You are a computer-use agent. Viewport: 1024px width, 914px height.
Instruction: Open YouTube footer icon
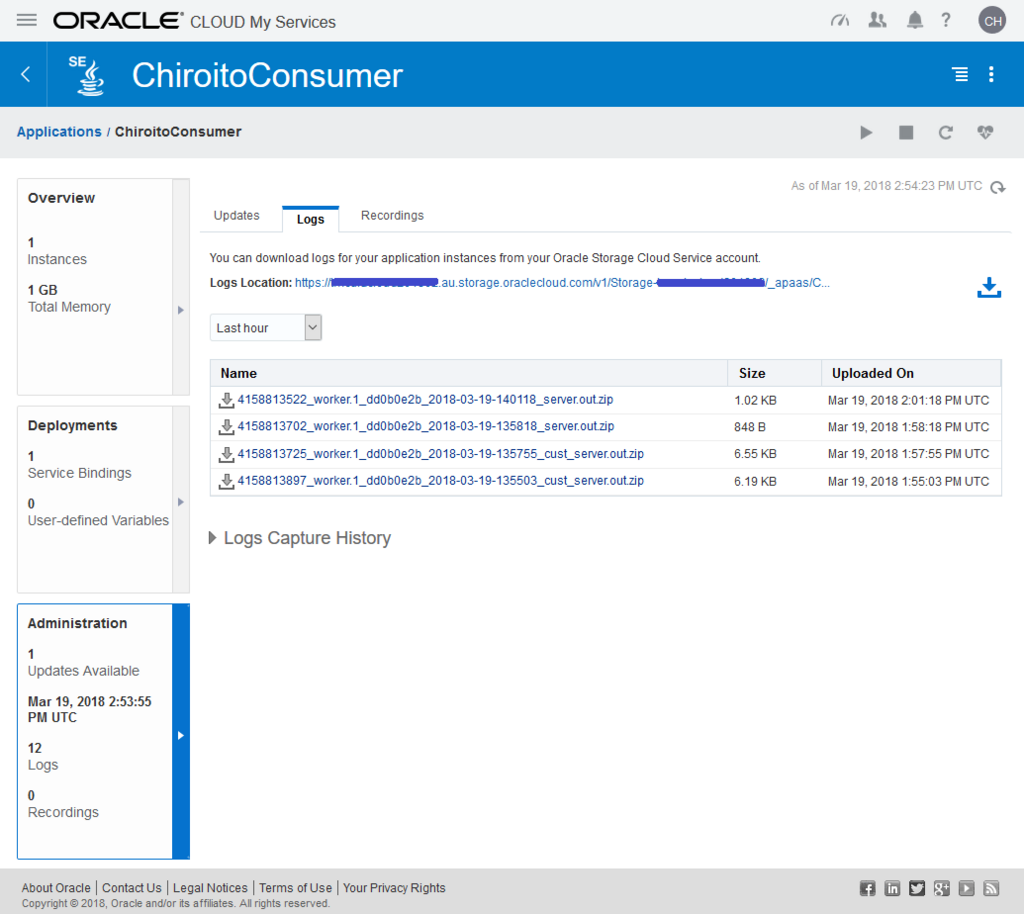pyautogui.click(x=967, y=889)
